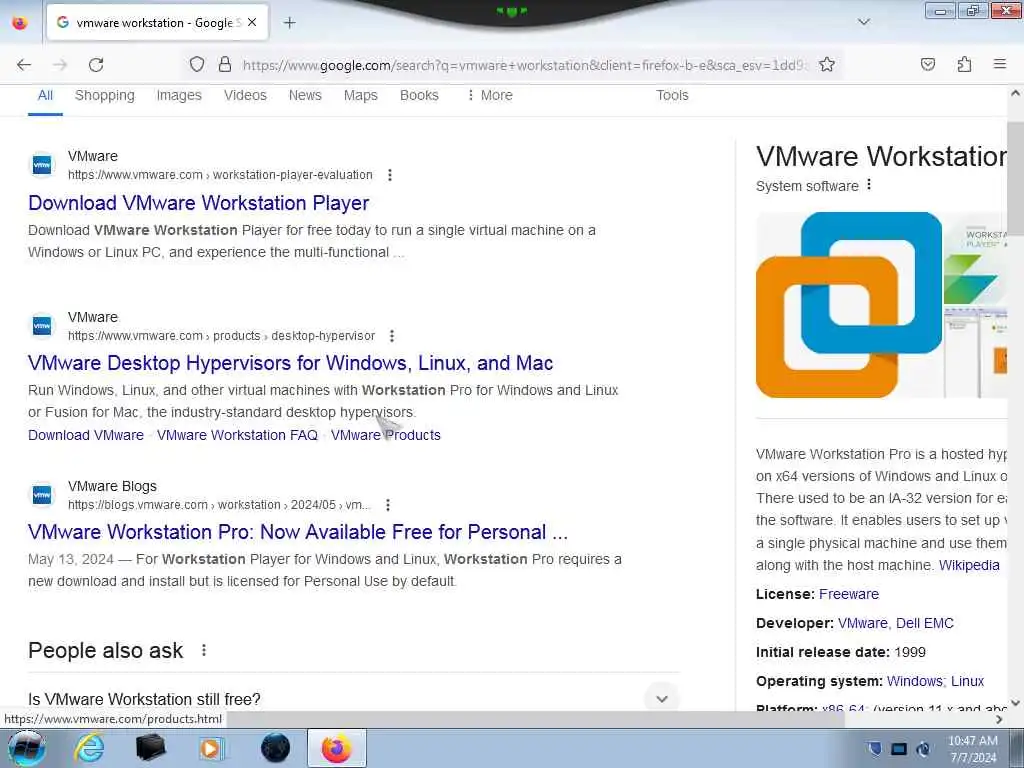Open the Extensions puzzle icon
1024x768 pixels.
[964, 64]
